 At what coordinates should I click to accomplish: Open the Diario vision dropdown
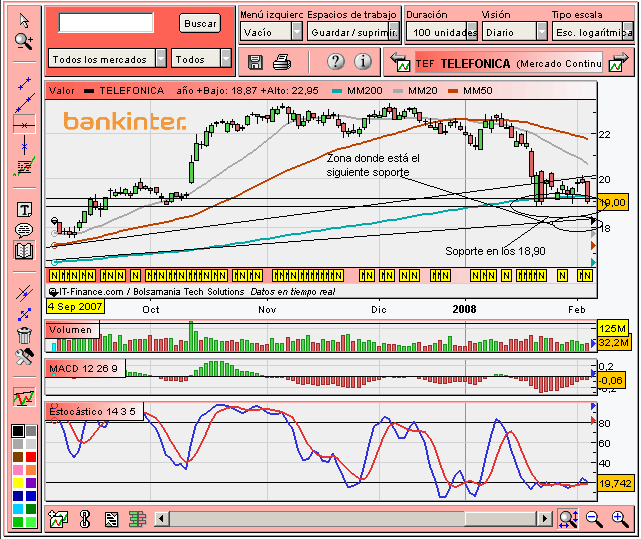pos(515,31)
